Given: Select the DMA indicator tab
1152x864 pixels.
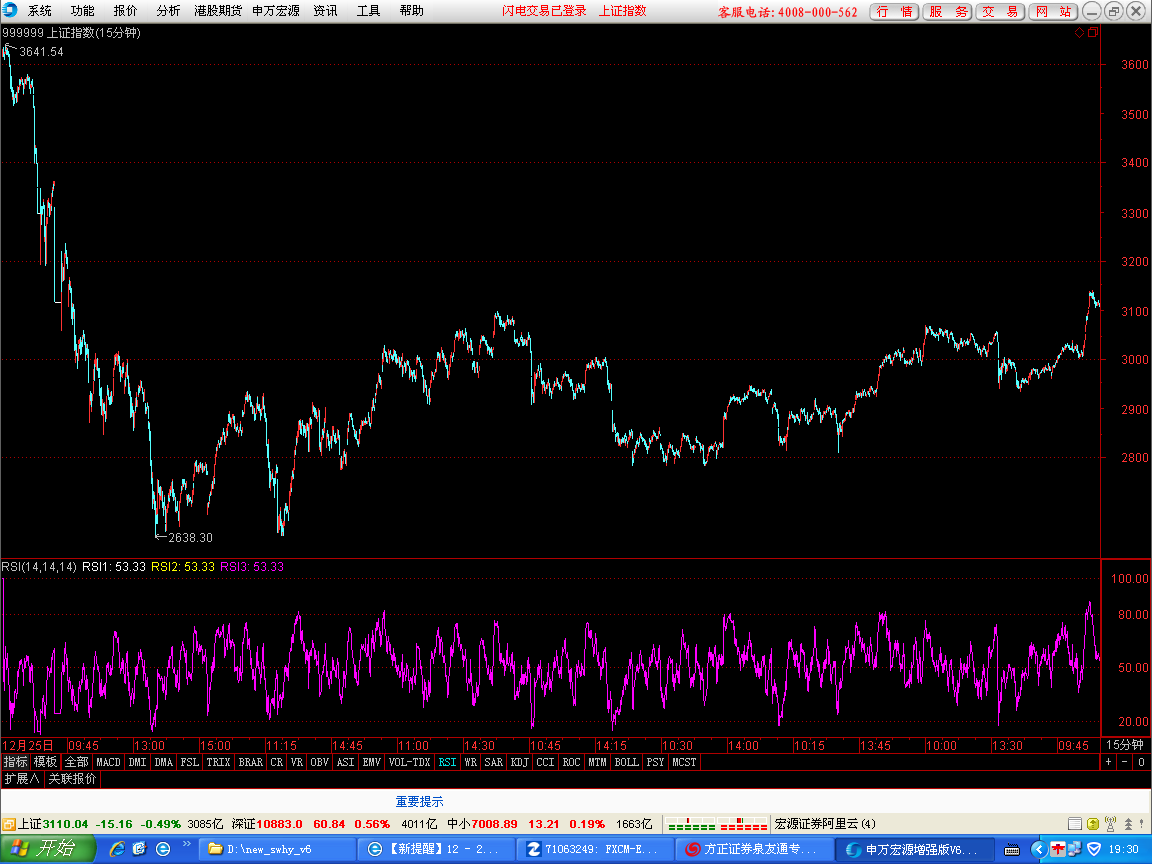Looking at the screenshot, I should click(x=163, y=762).
